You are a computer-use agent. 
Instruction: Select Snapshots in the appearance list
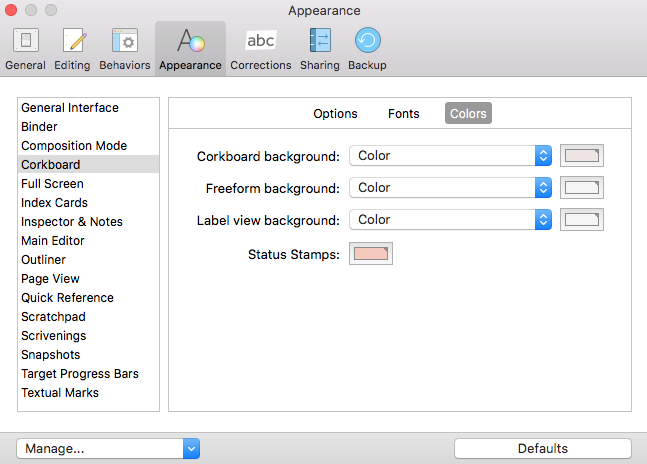(88, 354)
